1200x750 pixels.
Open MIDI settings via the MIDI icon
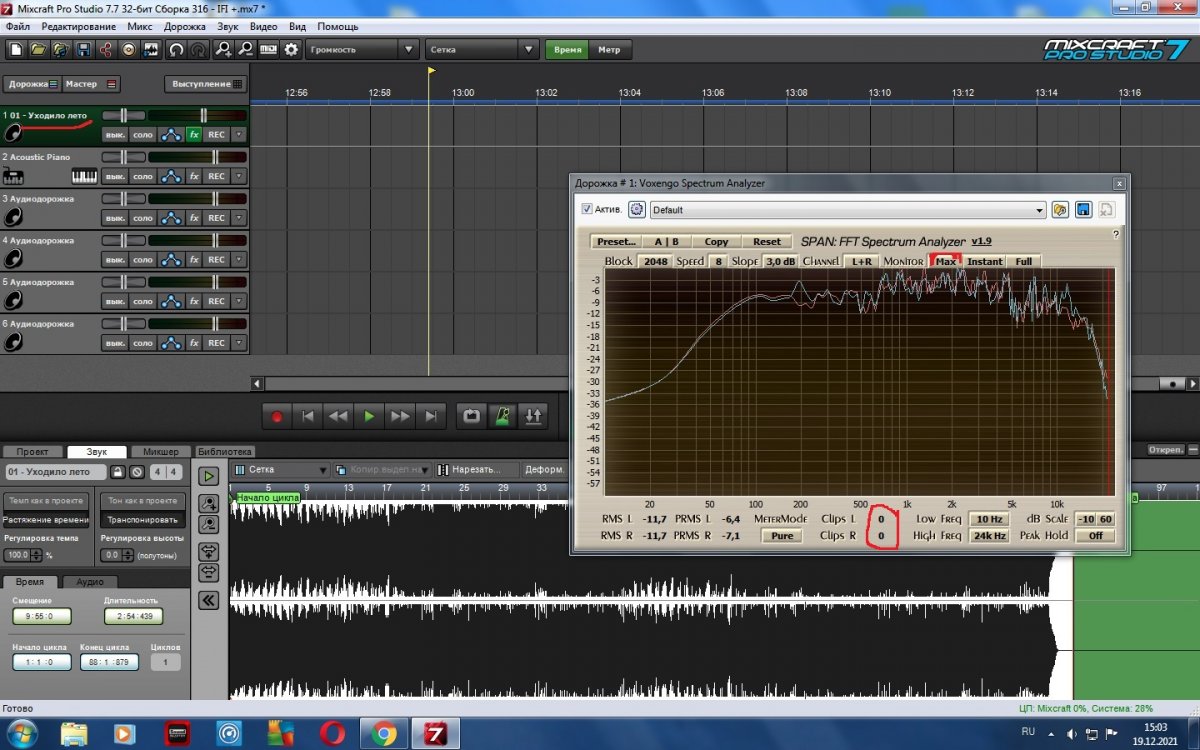[269, 49]
